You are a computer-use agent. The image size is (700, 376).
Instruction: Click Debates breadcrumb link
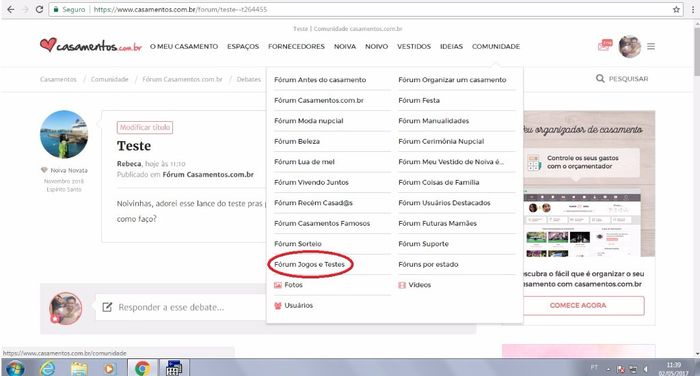249,79
